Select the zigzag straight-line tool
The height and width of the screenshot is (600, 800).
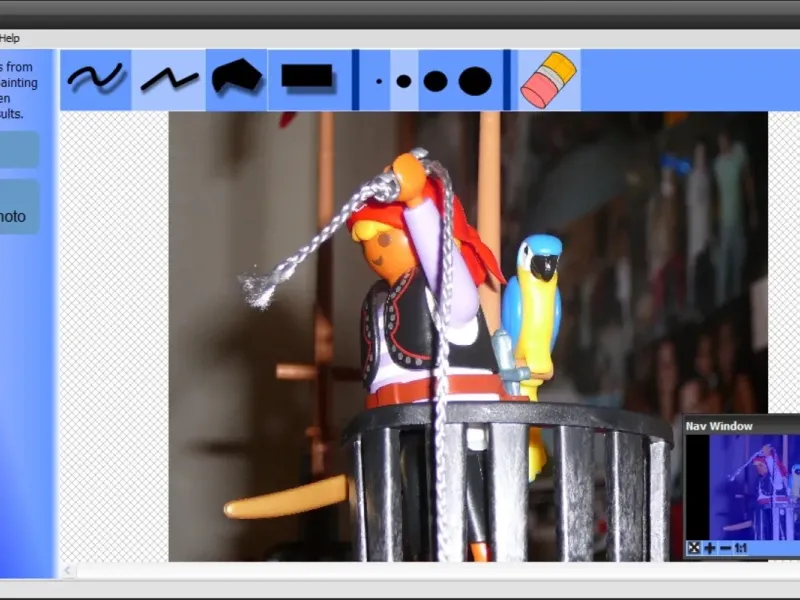point(169,80)
